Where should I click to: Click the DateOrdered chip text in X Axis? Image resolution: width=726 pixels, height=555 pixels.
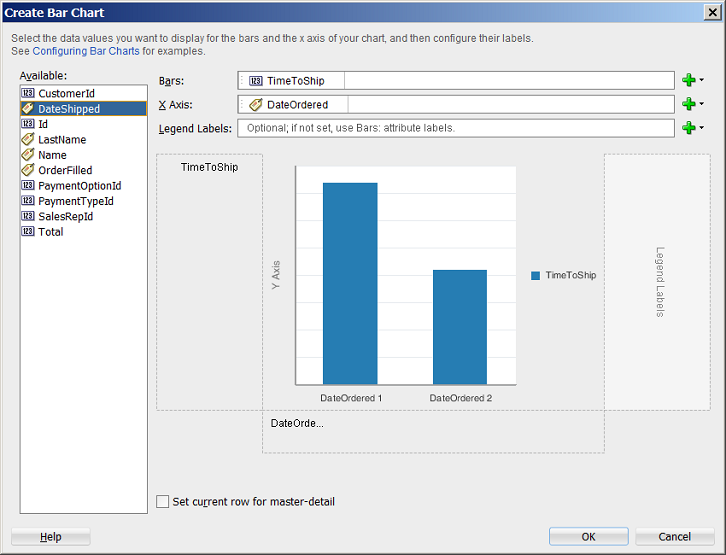tap(297, 105)
